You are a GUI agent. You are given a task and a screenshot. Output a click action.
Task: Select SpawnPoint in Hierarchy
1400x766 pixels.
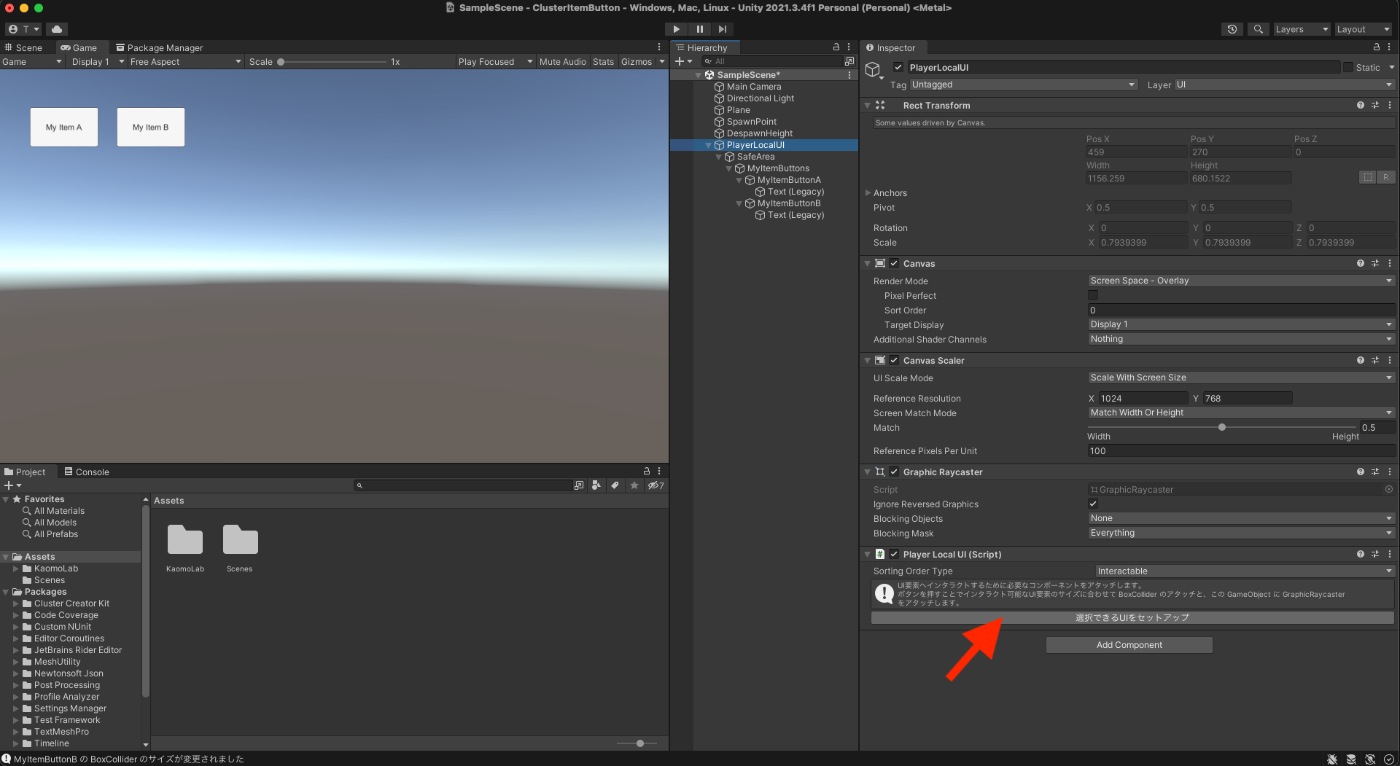751,121
